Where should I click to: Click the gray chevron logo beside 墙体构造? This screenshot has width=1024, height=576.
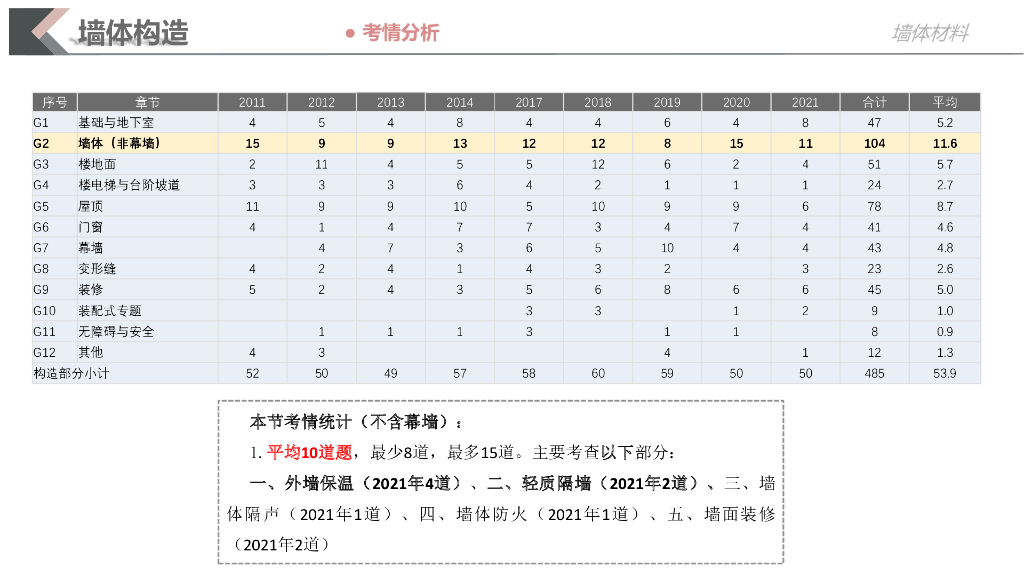pos(40,31)
